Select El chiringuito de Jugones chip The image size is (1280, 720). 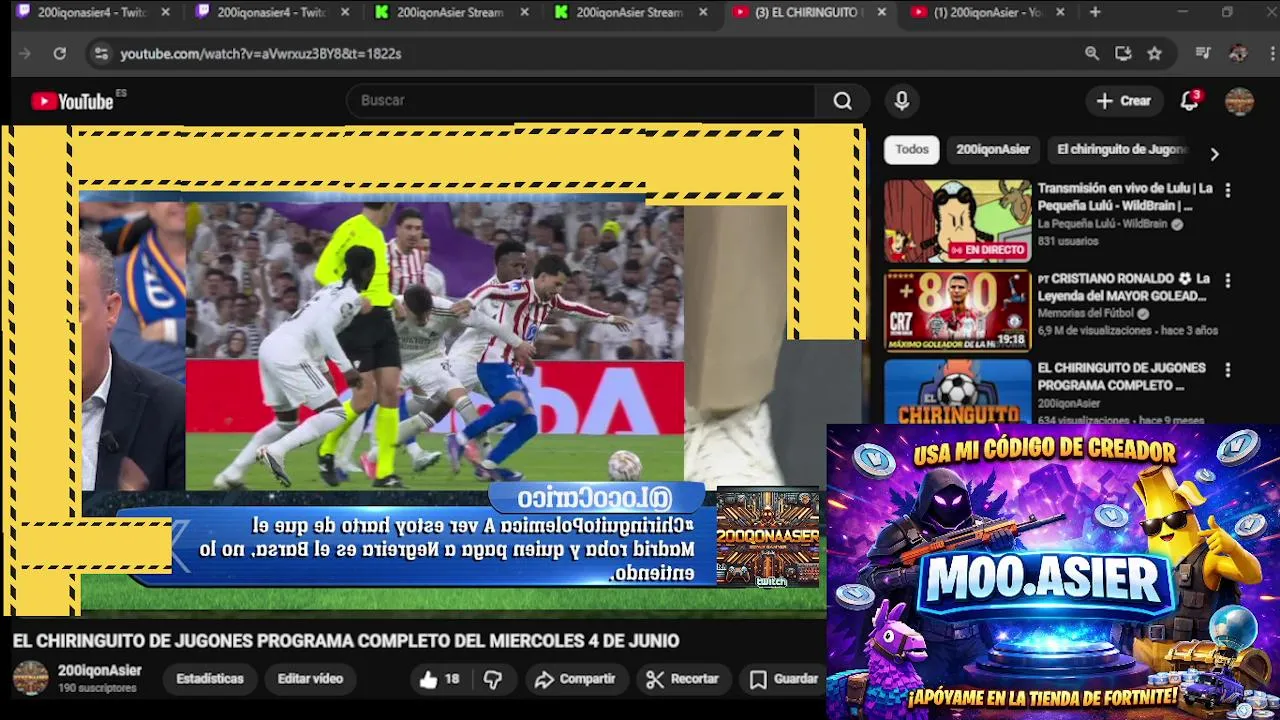coord(1121,149)
